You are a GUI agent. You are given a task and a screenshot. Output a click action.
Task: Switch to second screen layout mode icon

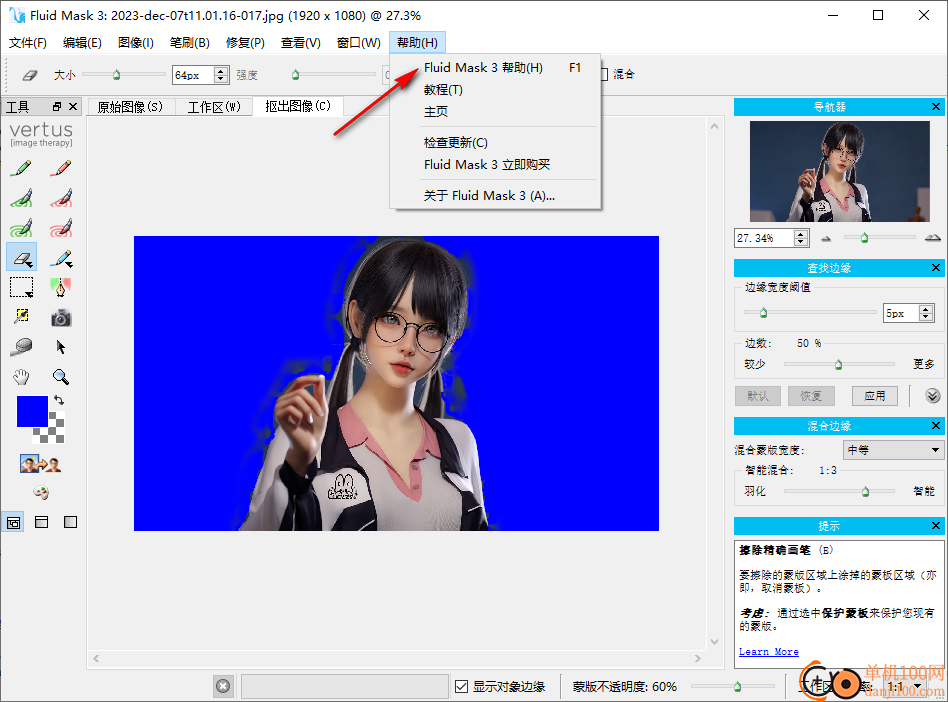click(x=42, y=522)
